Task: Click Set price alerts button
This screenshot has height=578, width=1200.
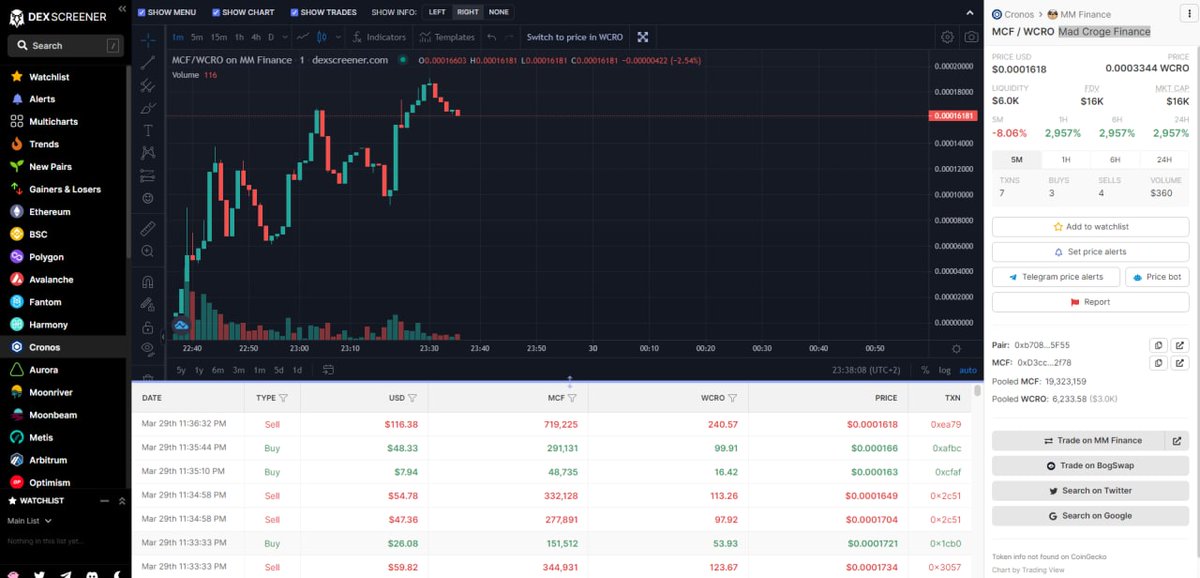Action: [1090, 252]
